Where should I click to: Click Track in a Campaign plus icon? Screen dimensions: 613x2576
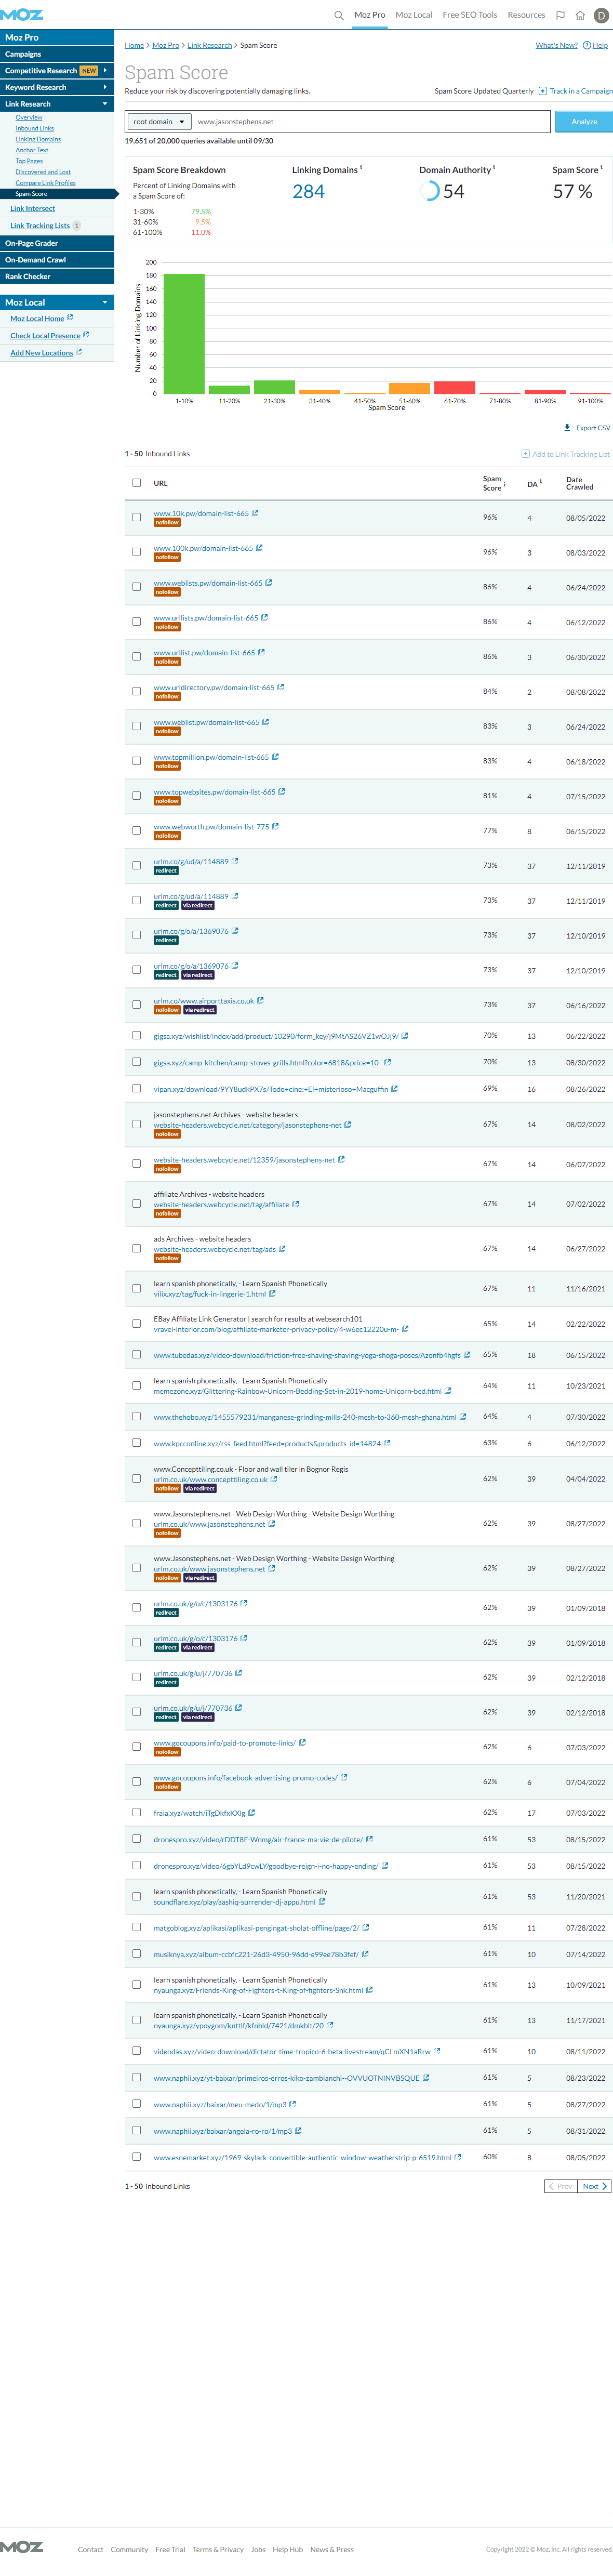[543, 91]
